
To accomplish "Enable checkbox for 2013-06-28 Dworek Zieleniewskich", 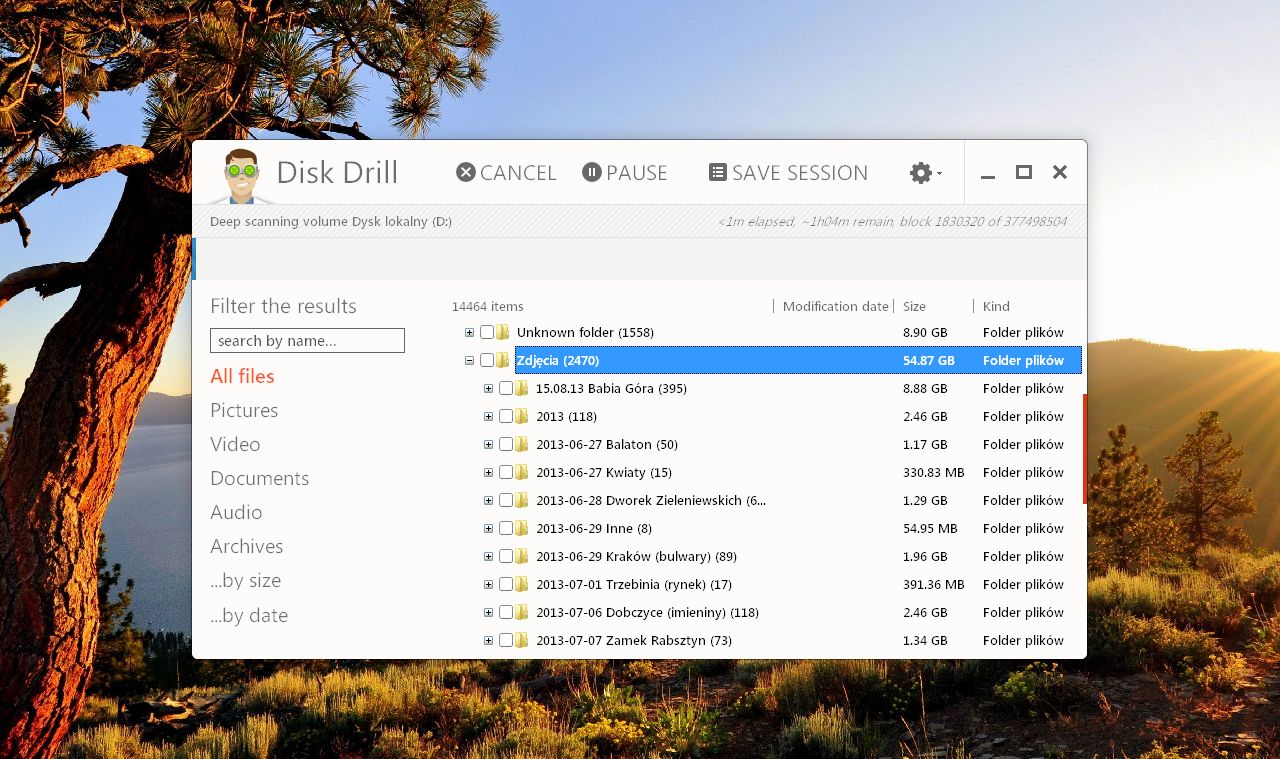I will 506,500.
